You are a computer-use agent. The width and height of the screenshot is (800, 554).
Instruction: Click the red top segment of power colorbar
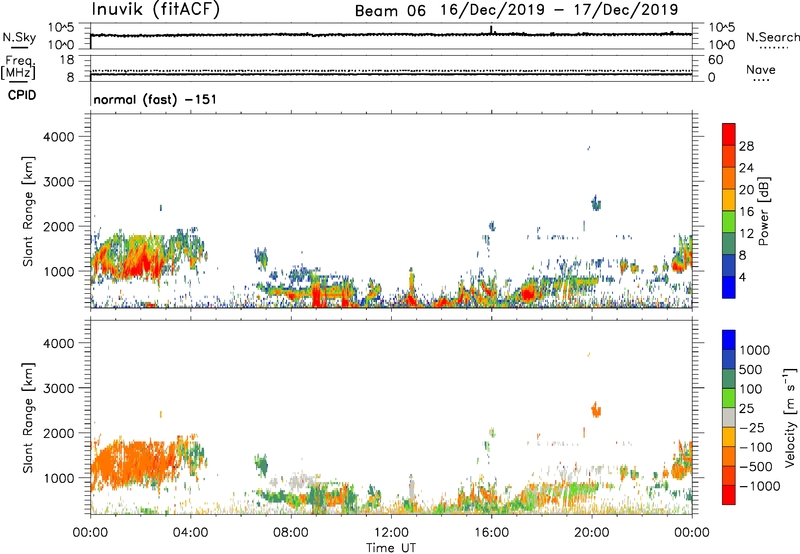(x=729, y=134)
